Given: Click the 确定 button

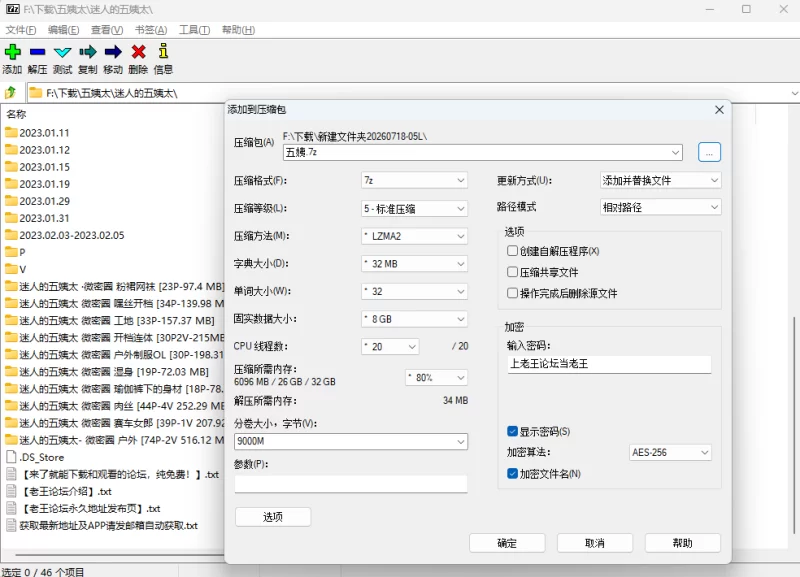Looking at the screenshot, I should coord(507,543).
